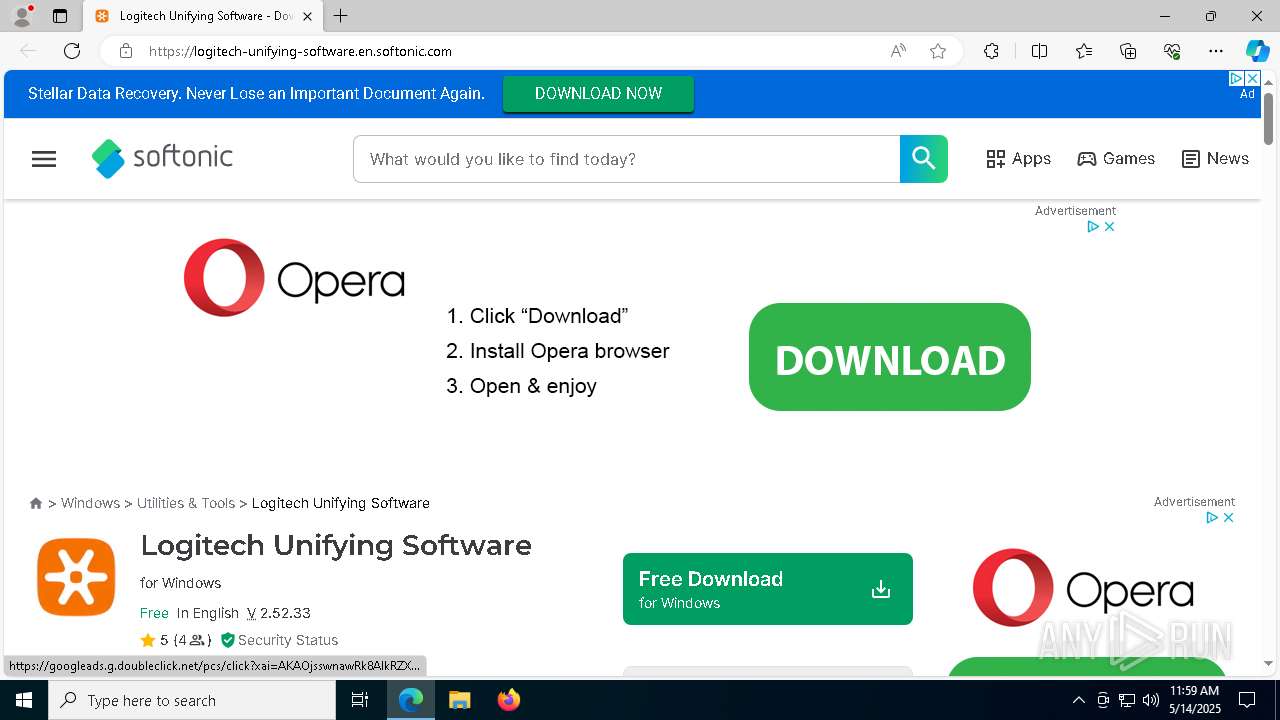Image resolution: width=1280 pixels, height=720 pixels.
Task: Open Browser essentials icon
Action: pos(1172,51)
